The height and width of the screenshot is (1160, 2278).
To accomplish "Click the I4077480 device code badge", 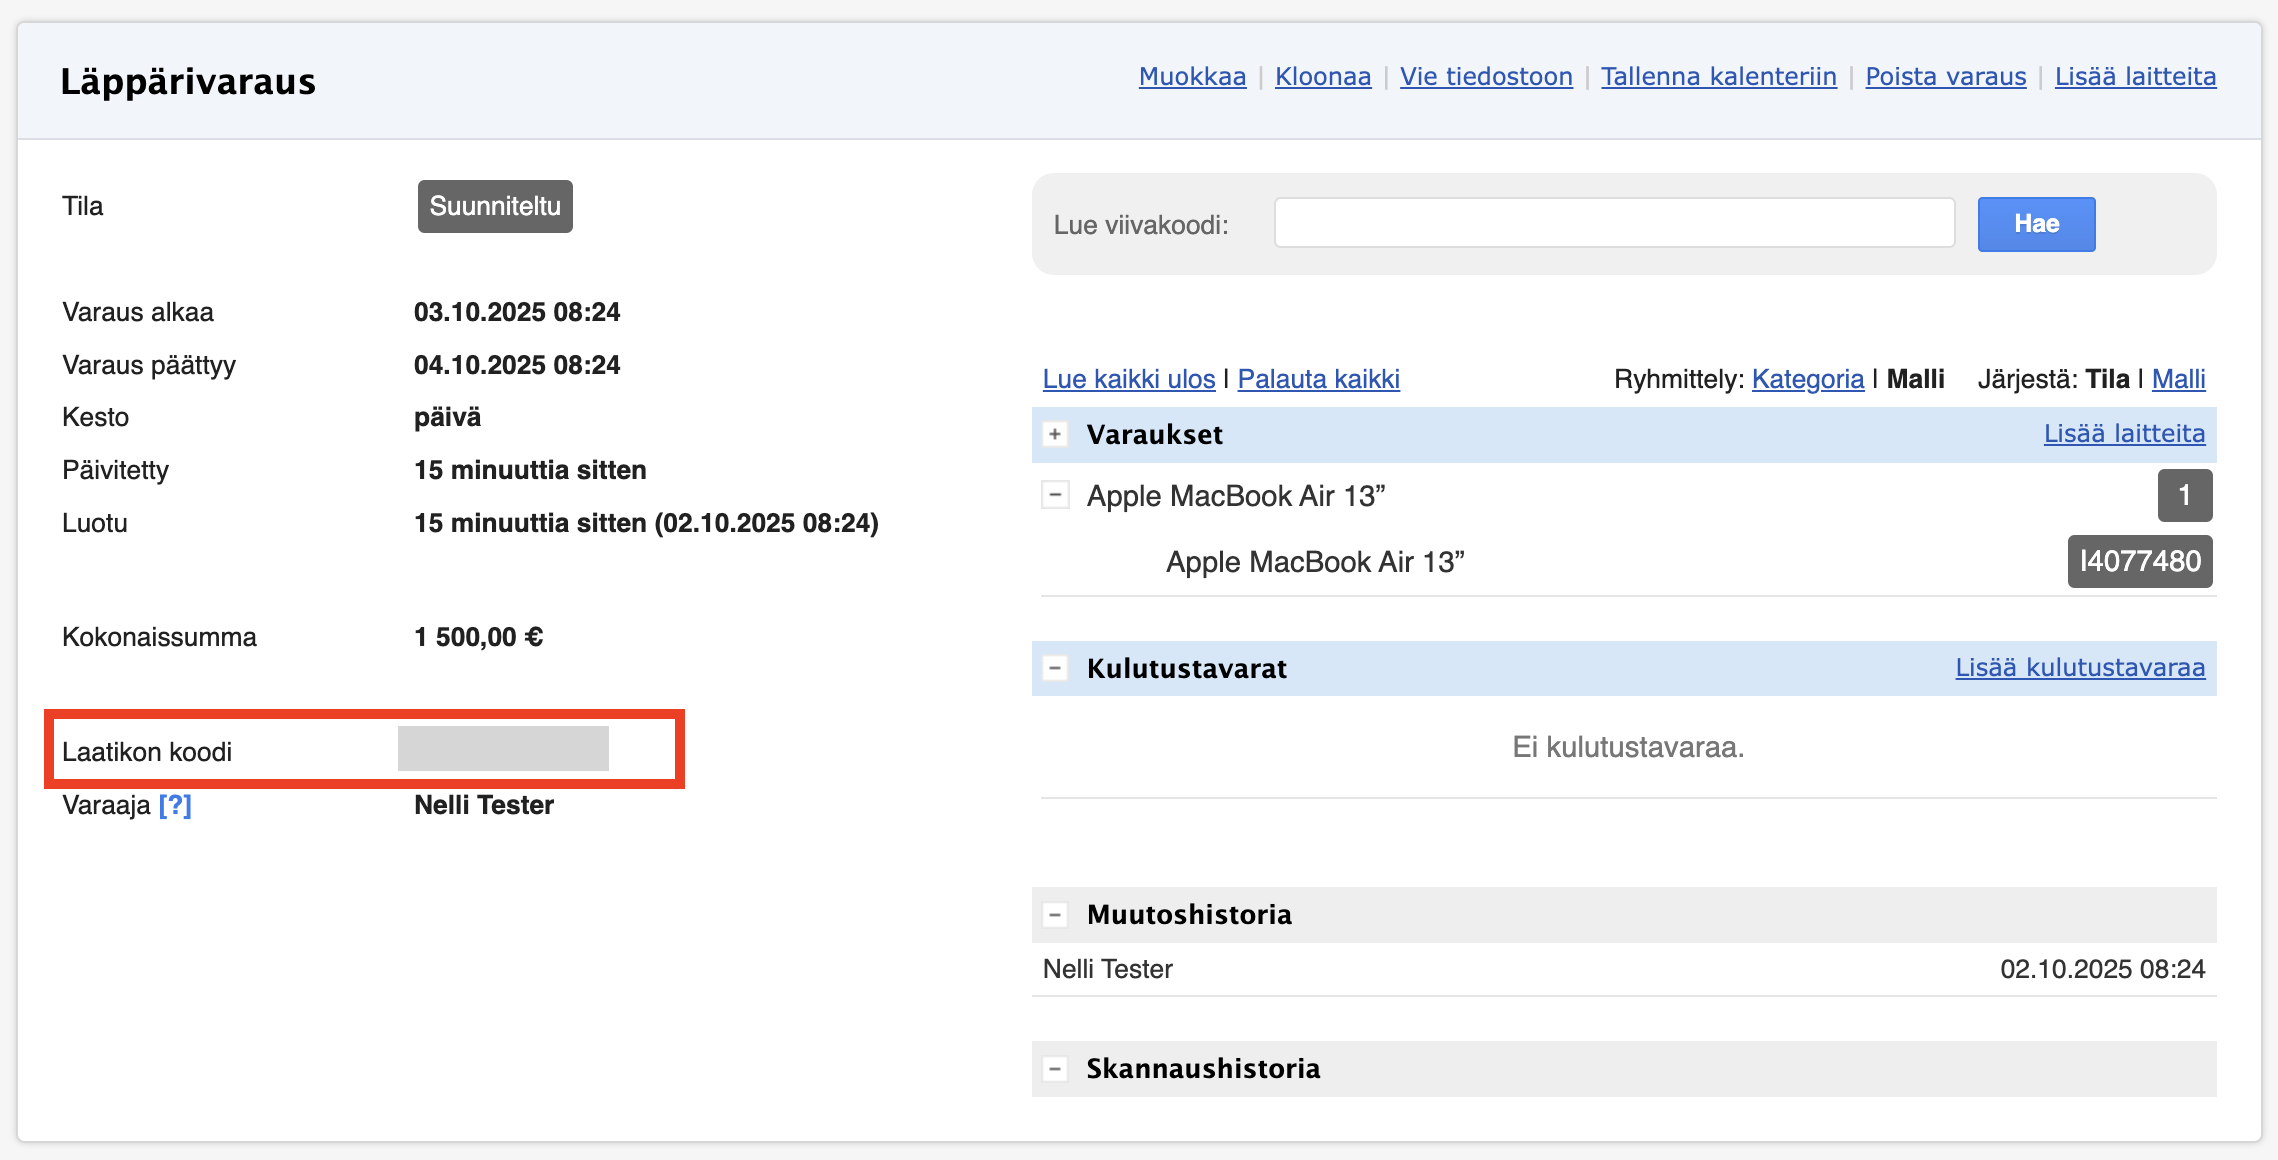I will (2139, 561).
